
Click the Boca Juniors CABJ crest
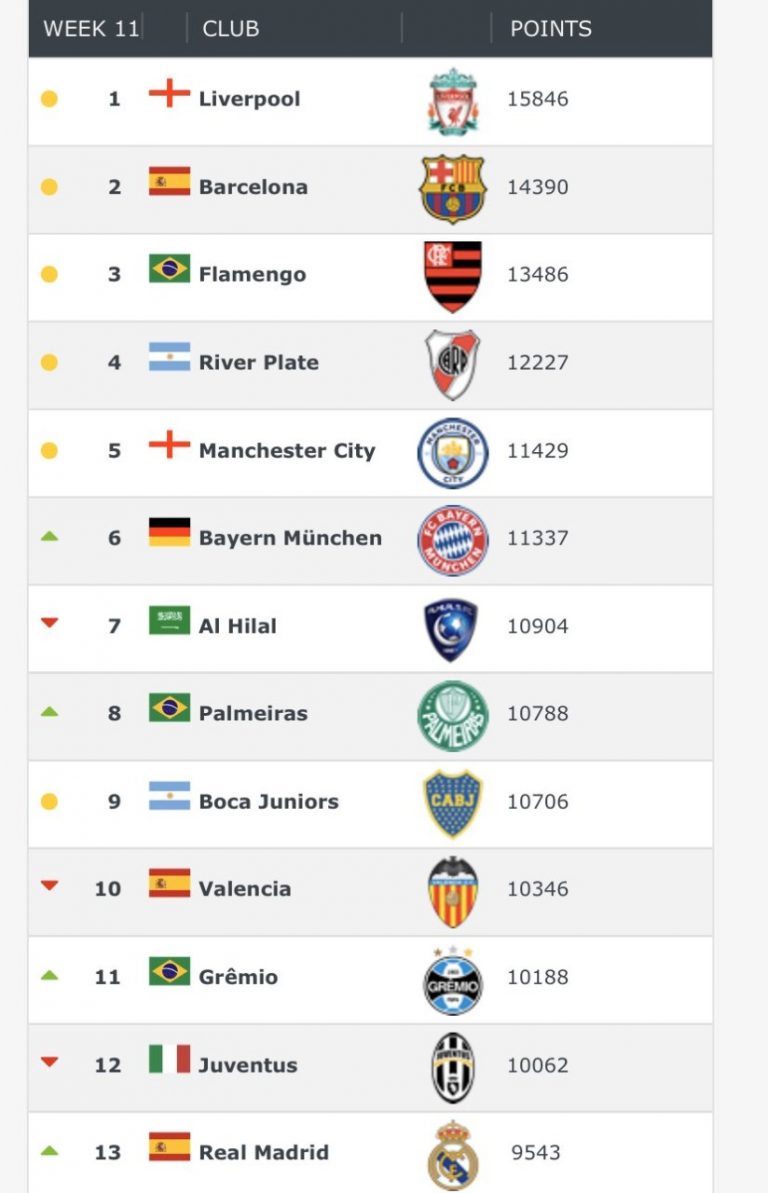(x=453, y=803)
